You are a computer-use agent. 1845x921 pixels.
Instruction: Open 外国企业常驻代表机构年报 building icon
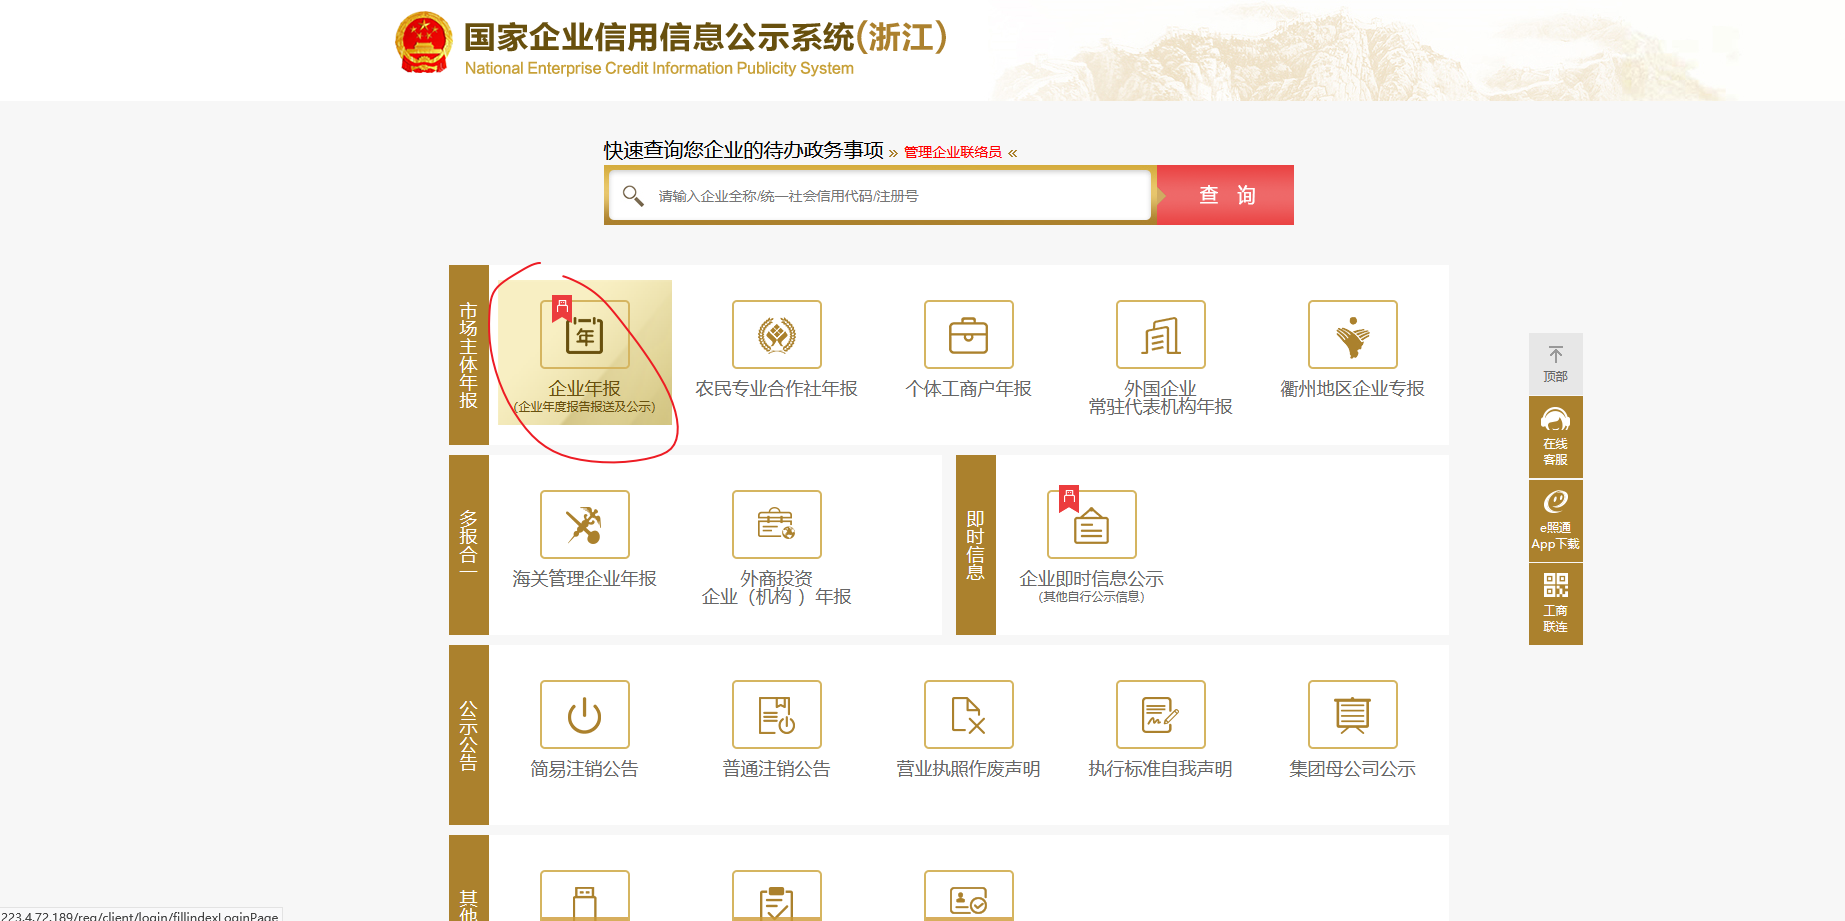point(1161,334)
